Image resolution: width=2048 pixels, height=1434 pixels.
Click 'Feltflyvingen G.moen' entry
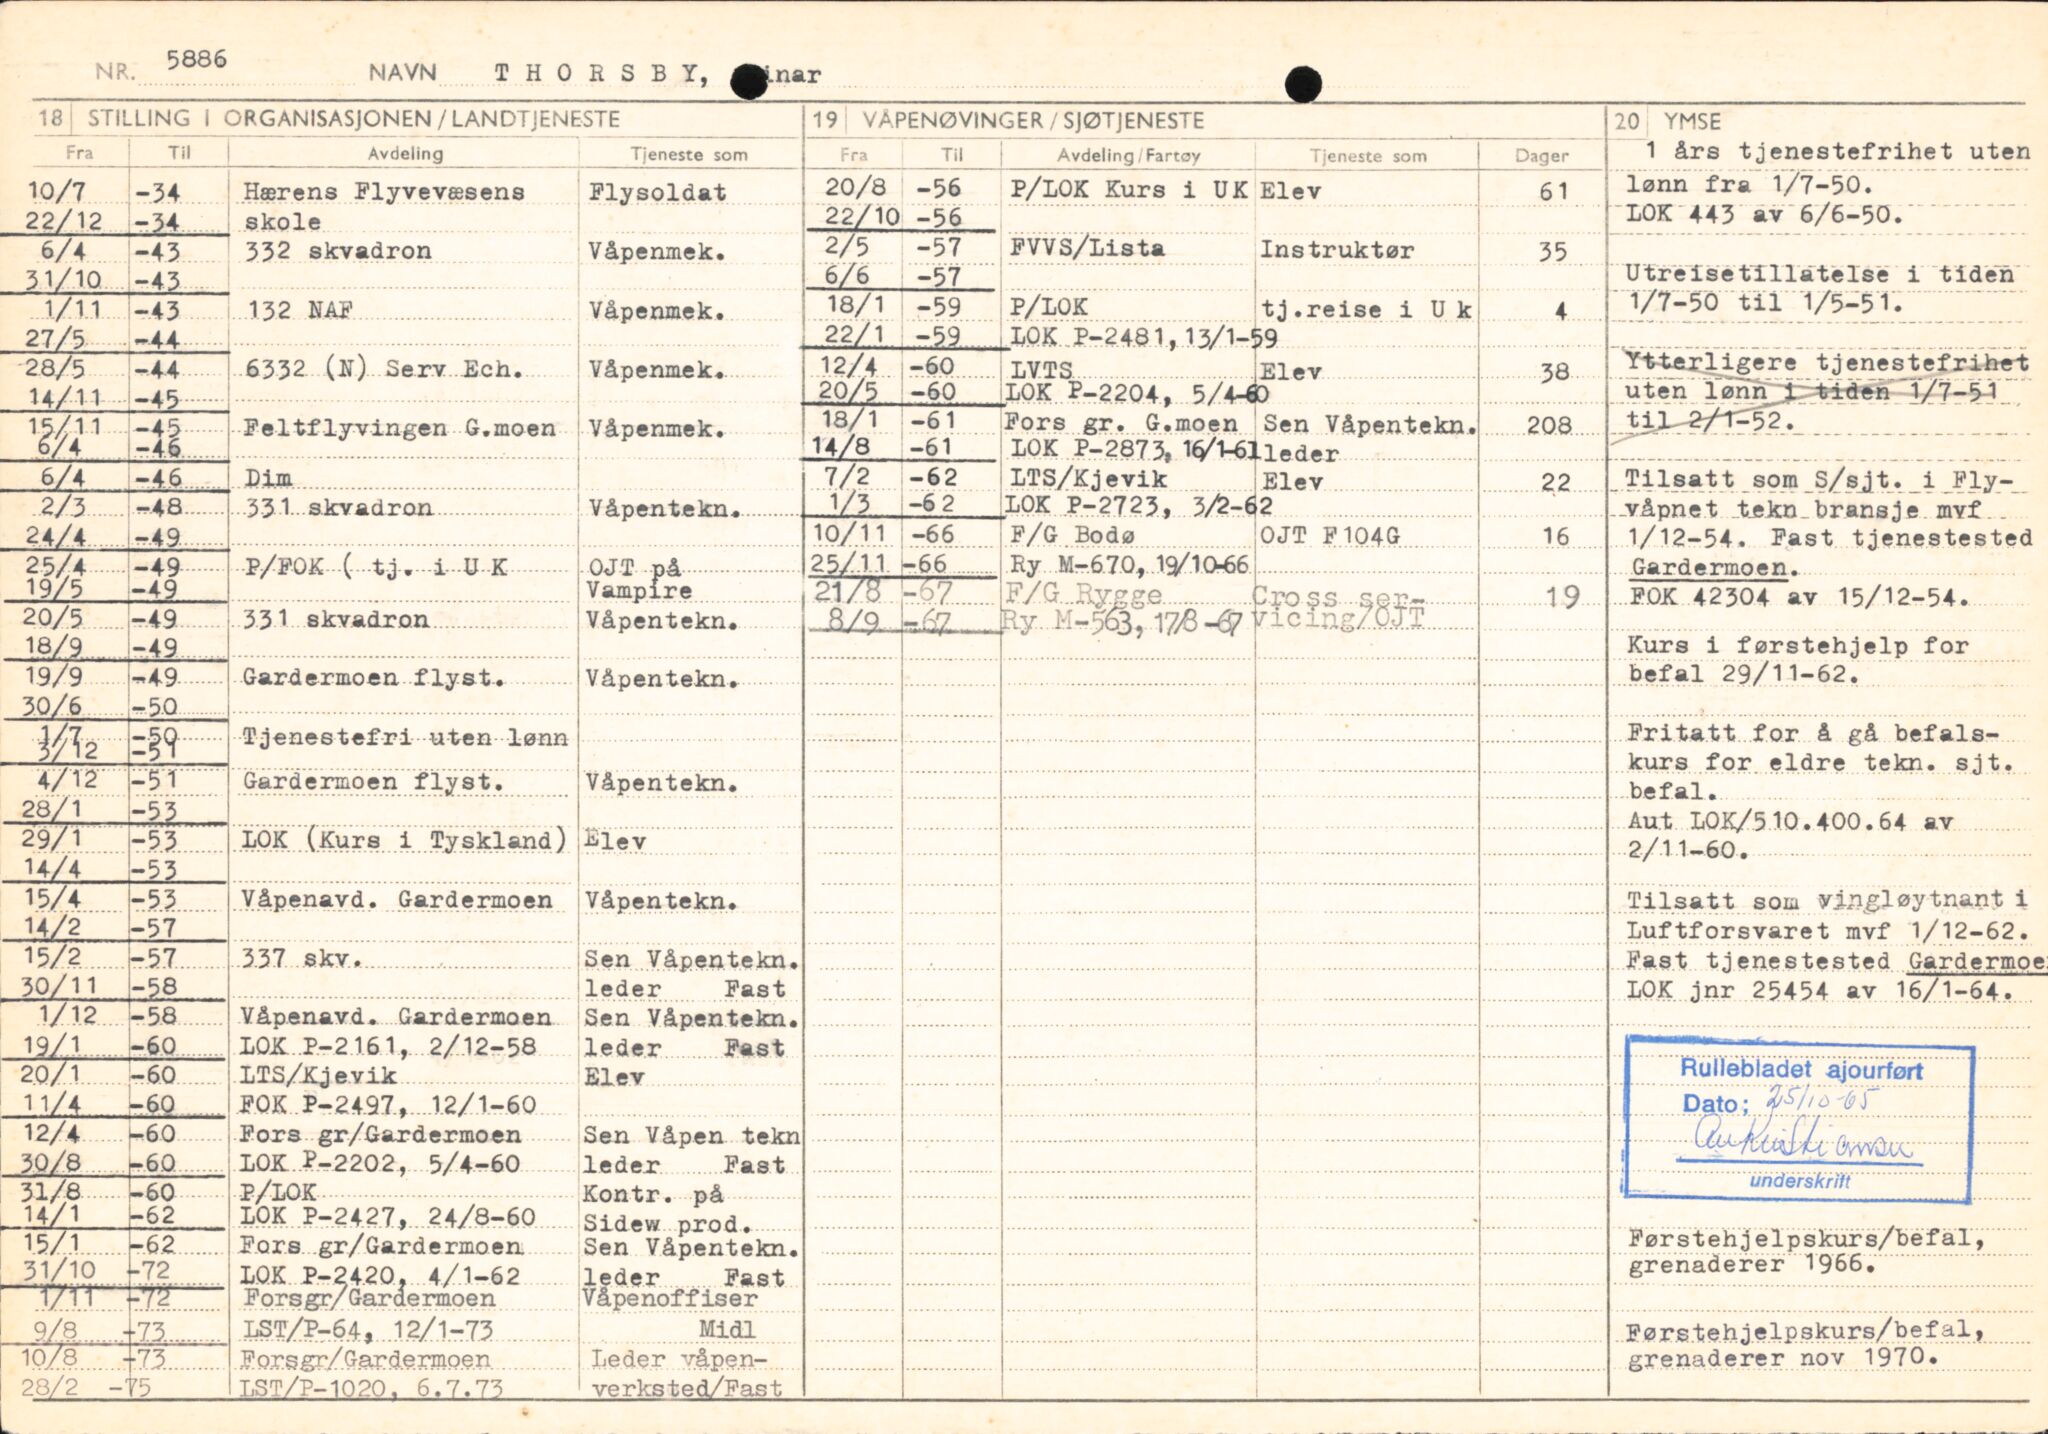click(400, 428)
